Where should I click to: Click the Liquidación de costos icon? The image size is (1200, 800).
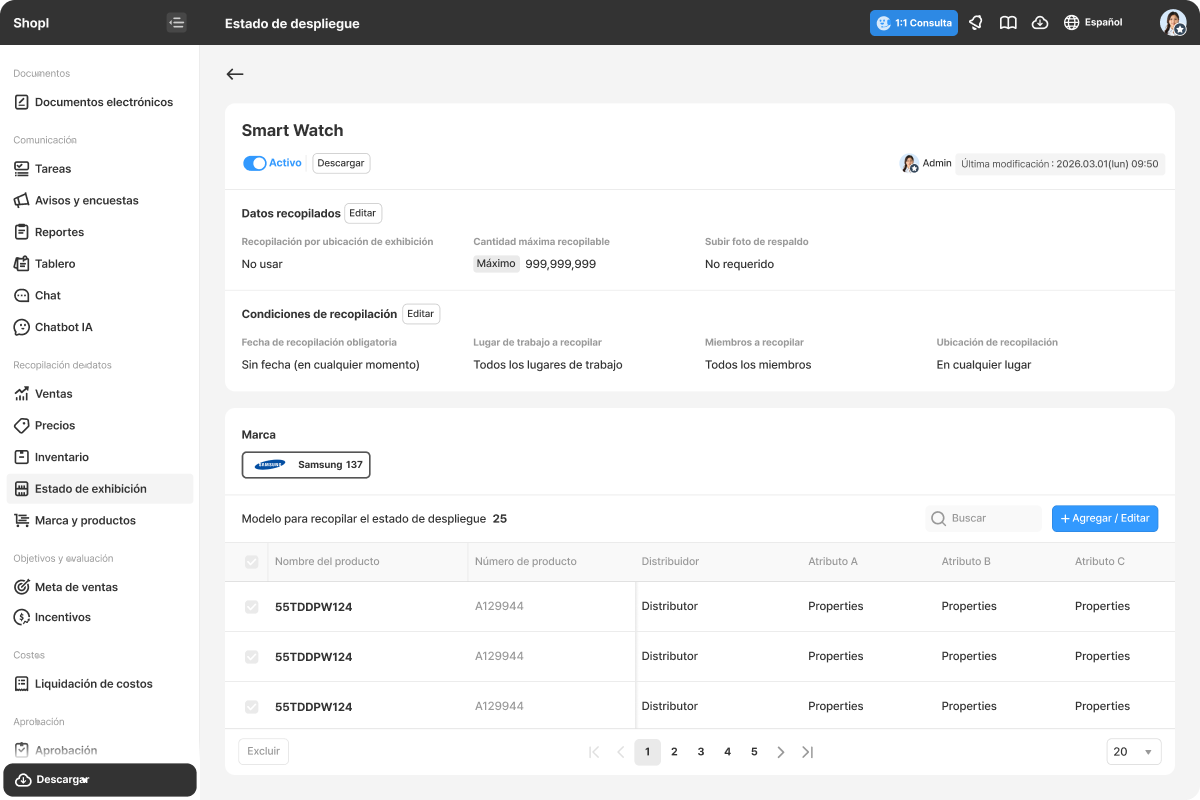coord(22,684)
